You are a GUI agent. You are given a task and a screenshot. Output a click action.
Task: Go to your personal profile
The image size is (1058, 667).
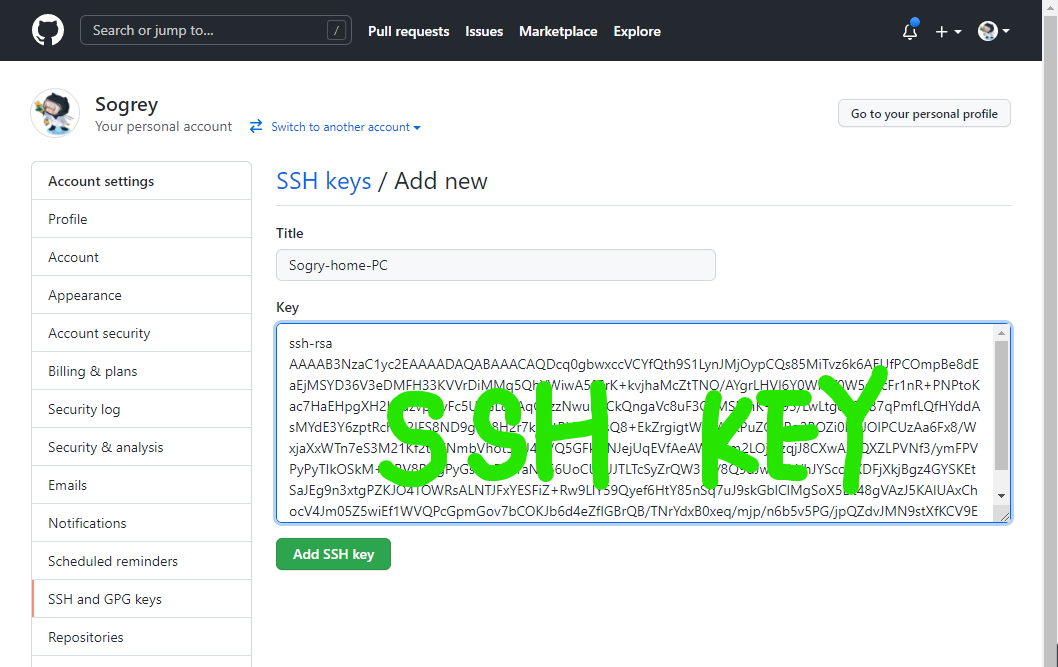tap(923, 113)
